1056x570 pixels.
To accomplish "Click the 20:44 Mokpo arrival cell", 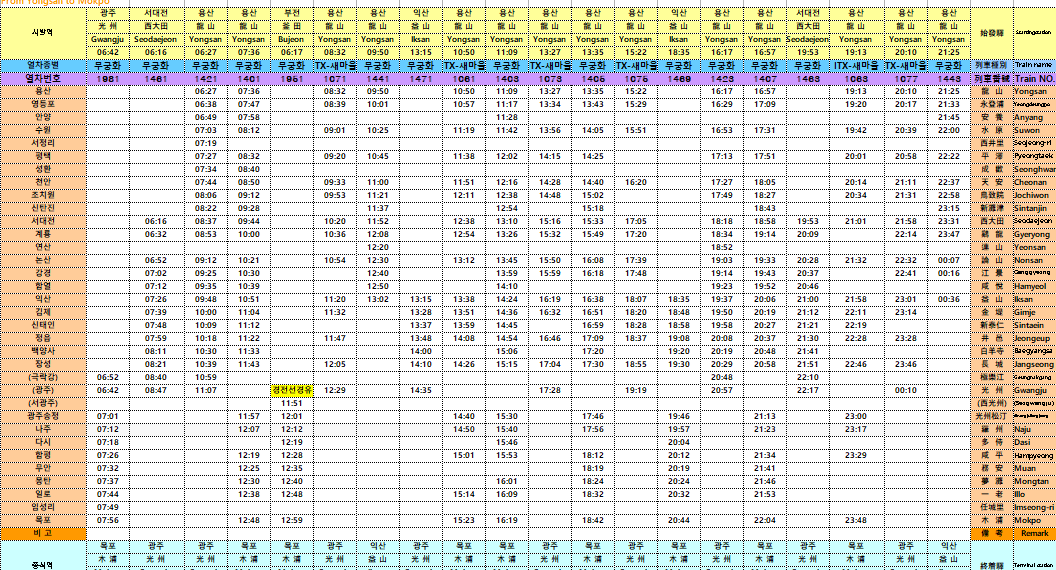I will [x=679, y=520].
